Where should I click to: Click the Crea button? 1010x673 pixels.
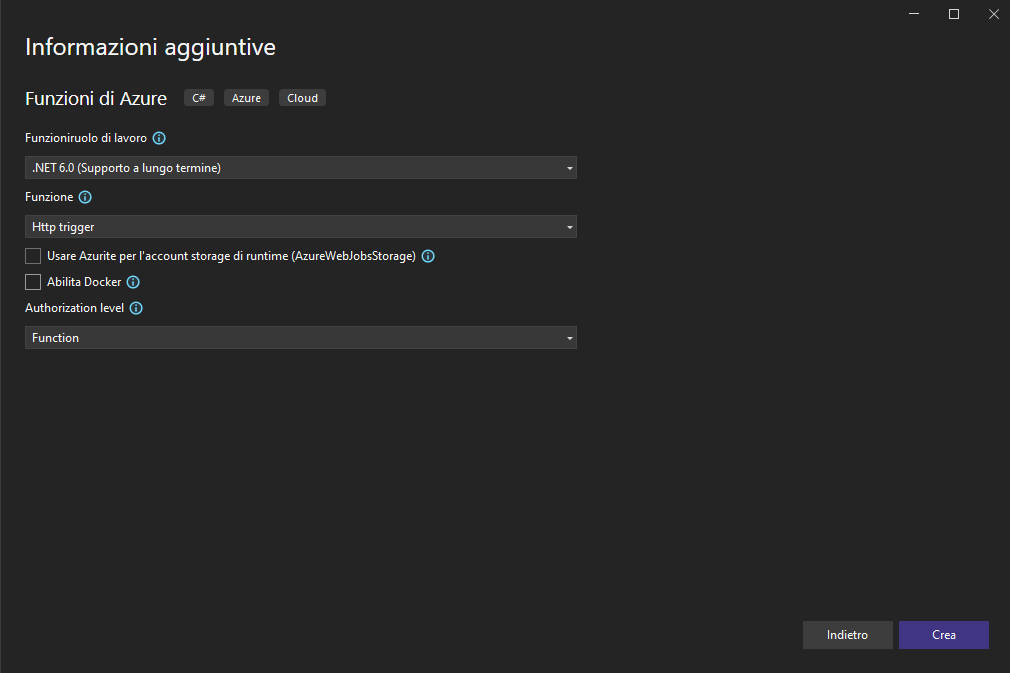click(943, 635)
